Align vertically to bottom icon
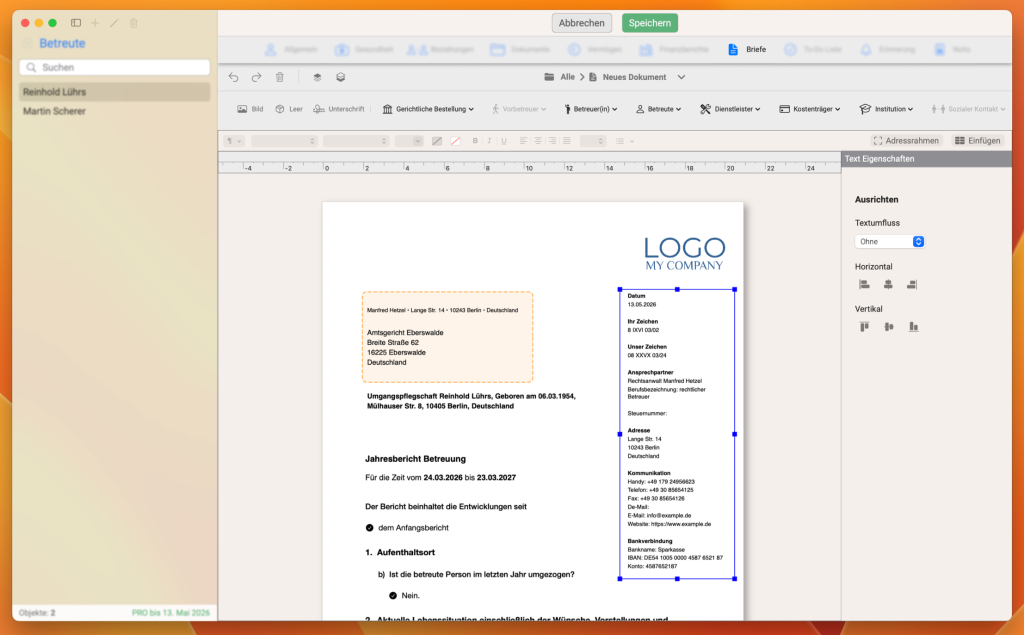The width and height of the screenshot is (1024, 635). pos(914,327)
